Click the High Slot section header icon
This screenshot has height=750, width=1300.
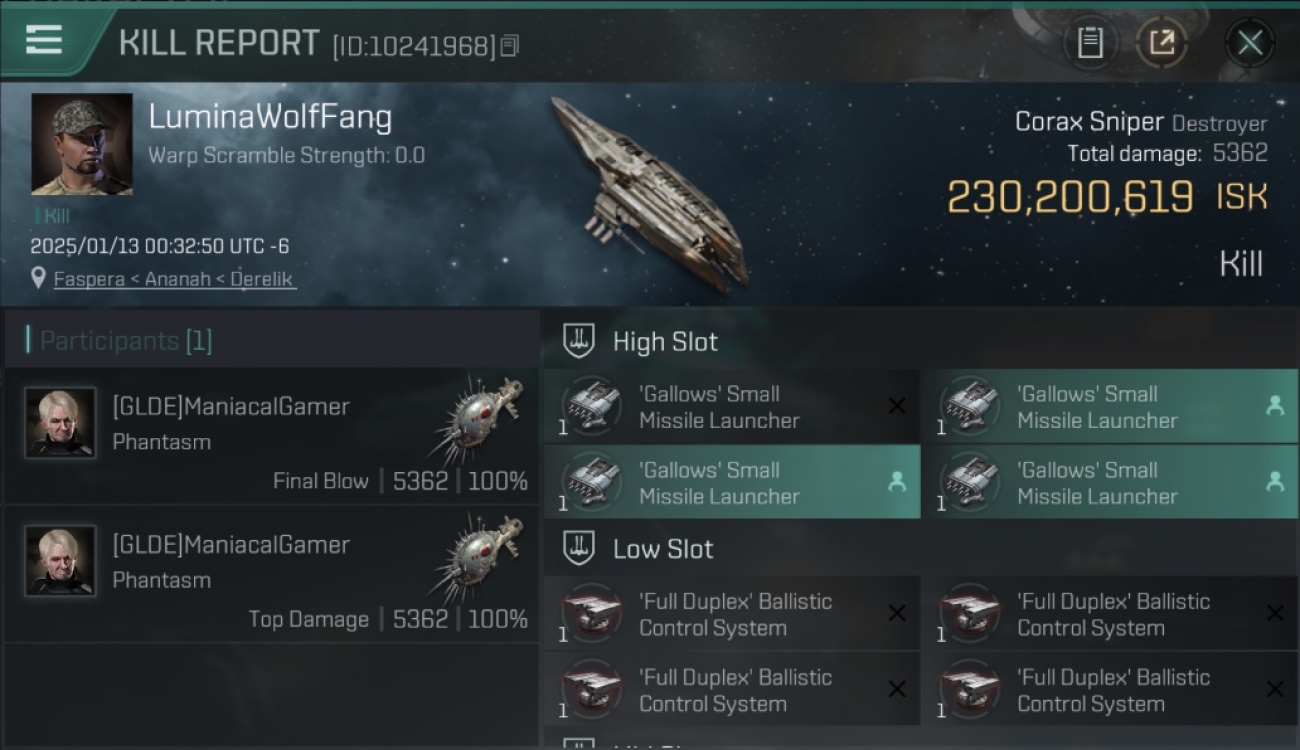pos(579,341)
